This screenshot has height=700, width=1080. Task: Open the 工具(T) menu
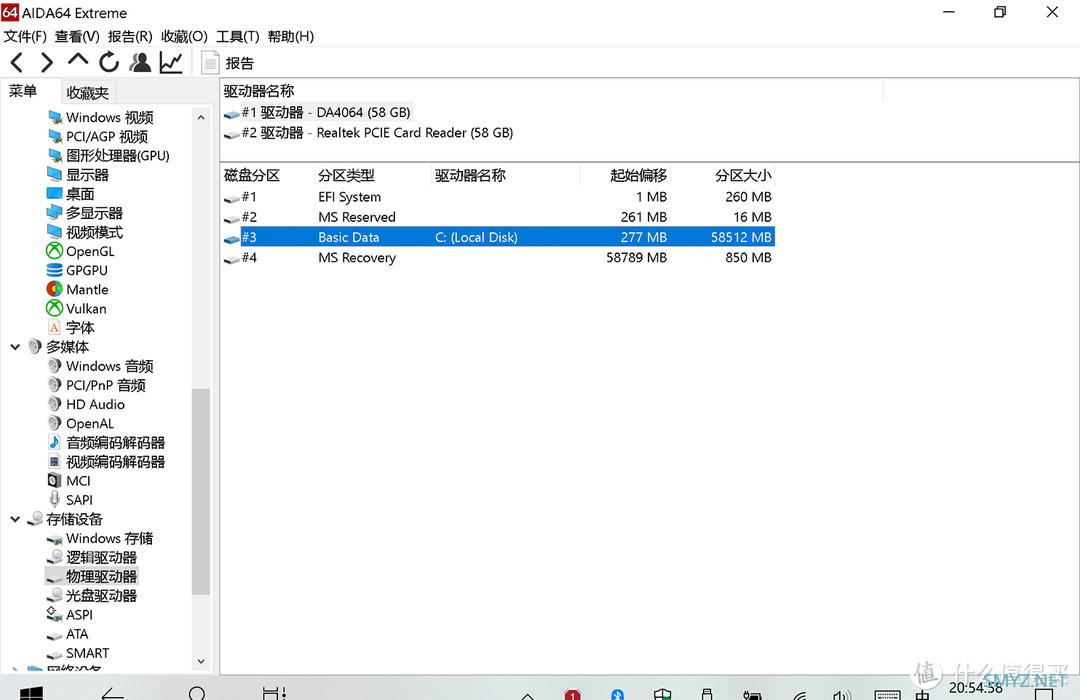pos(238,37)
